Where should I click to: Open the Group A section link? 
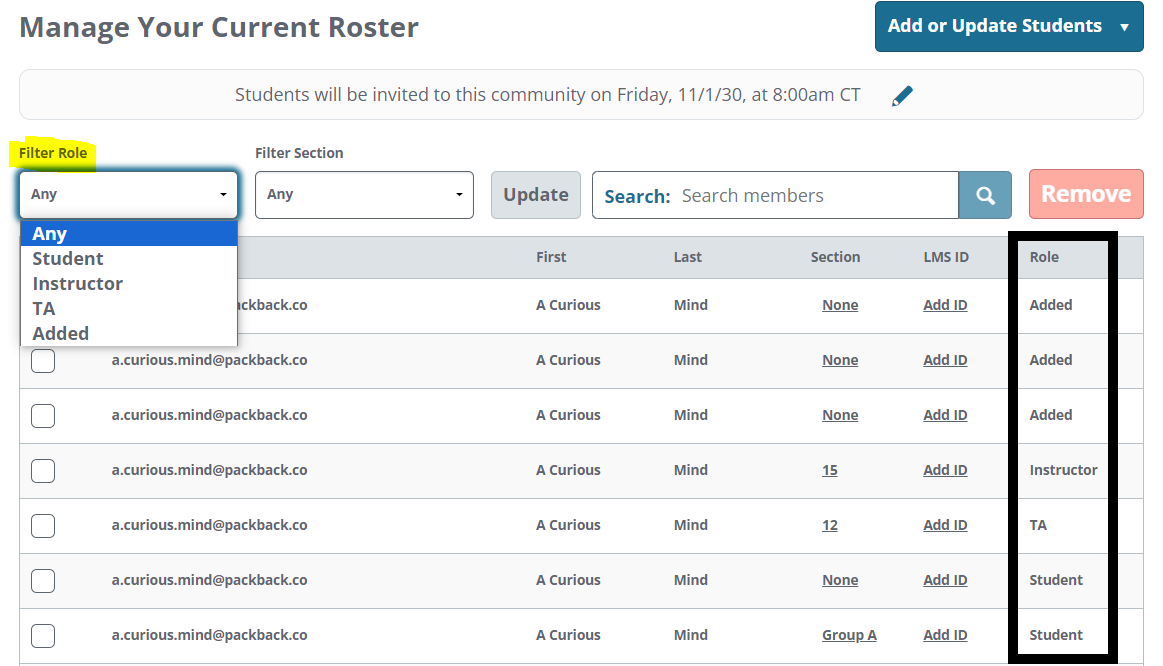849,635
